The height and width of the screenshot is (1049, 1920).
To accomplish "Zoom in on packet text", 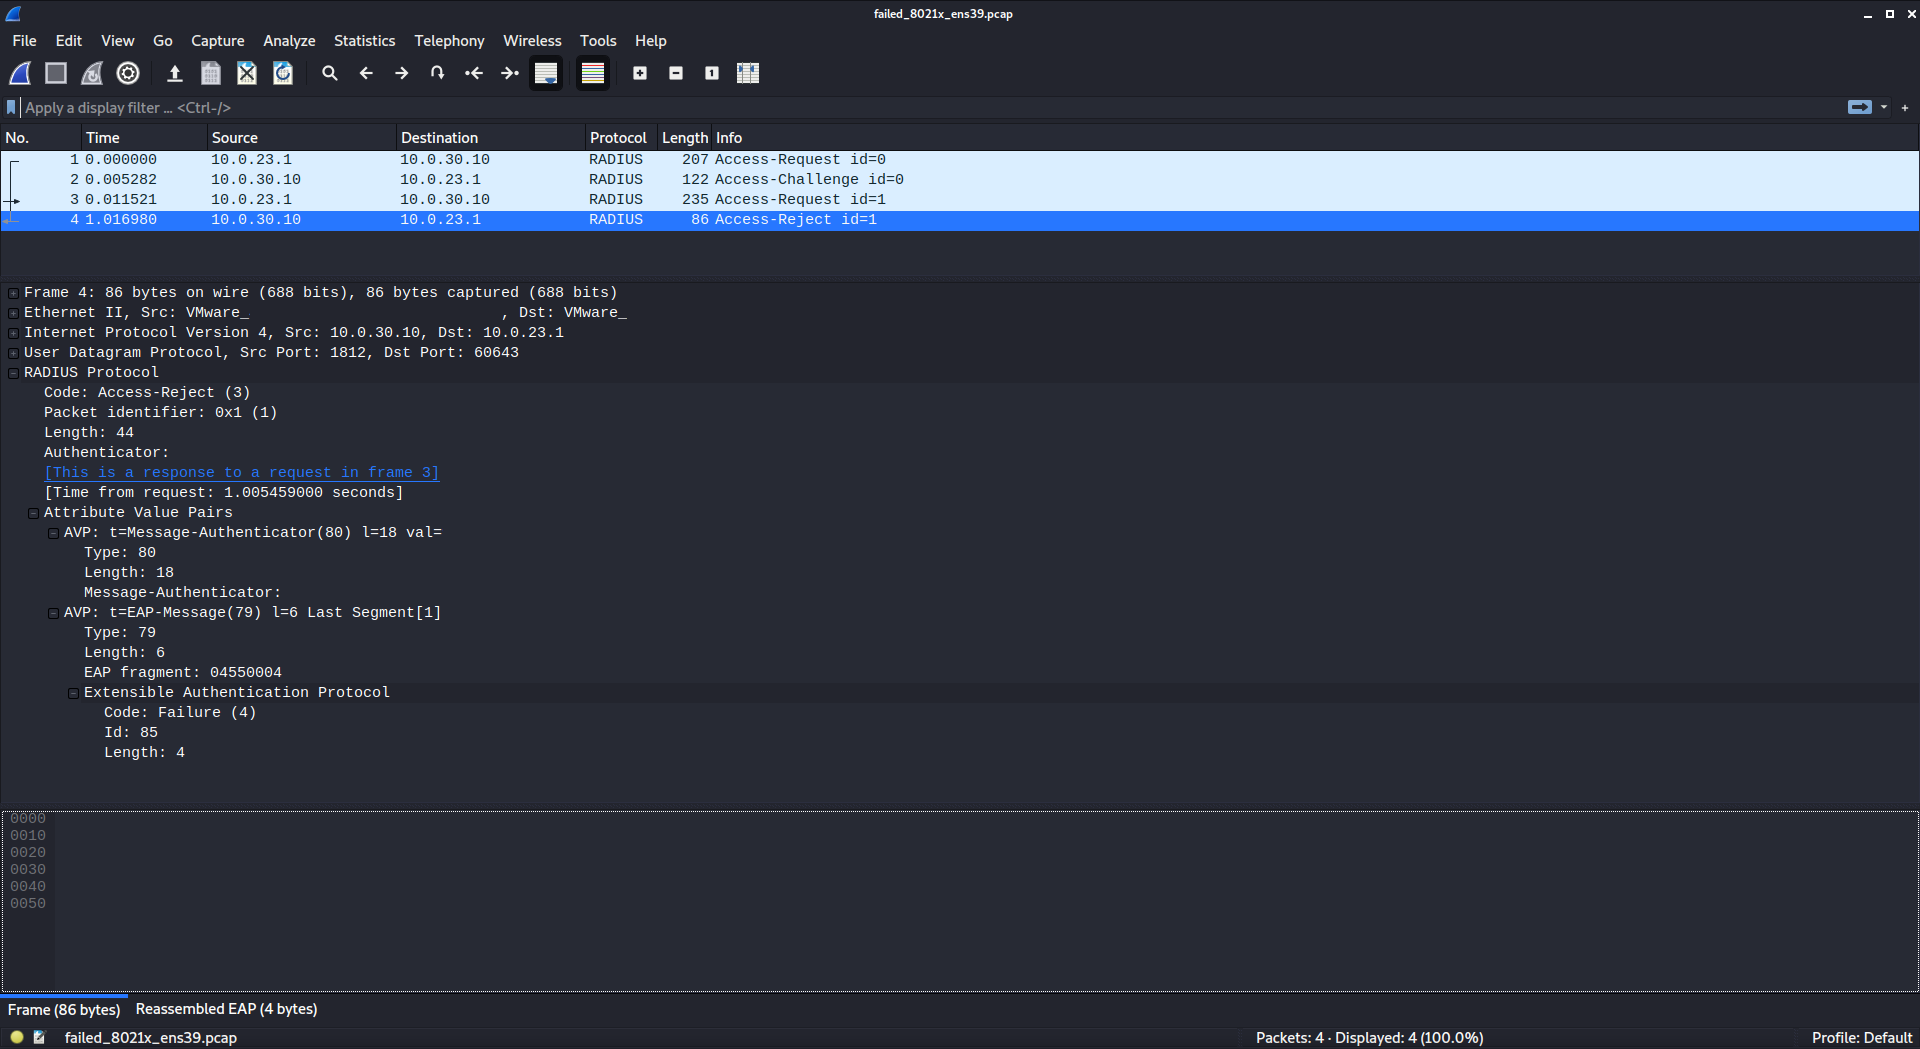I will (x=640, y=73).
